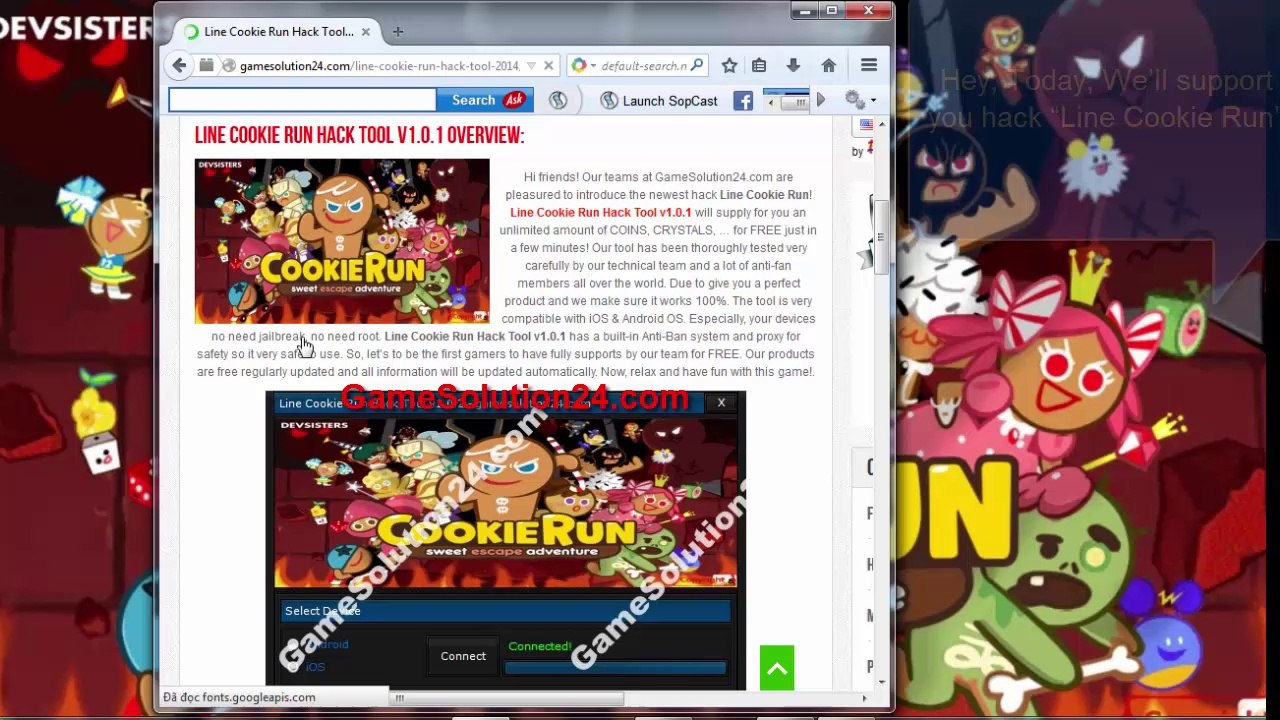Open the toolbar gear options dropdown

(x=860, y=100)
